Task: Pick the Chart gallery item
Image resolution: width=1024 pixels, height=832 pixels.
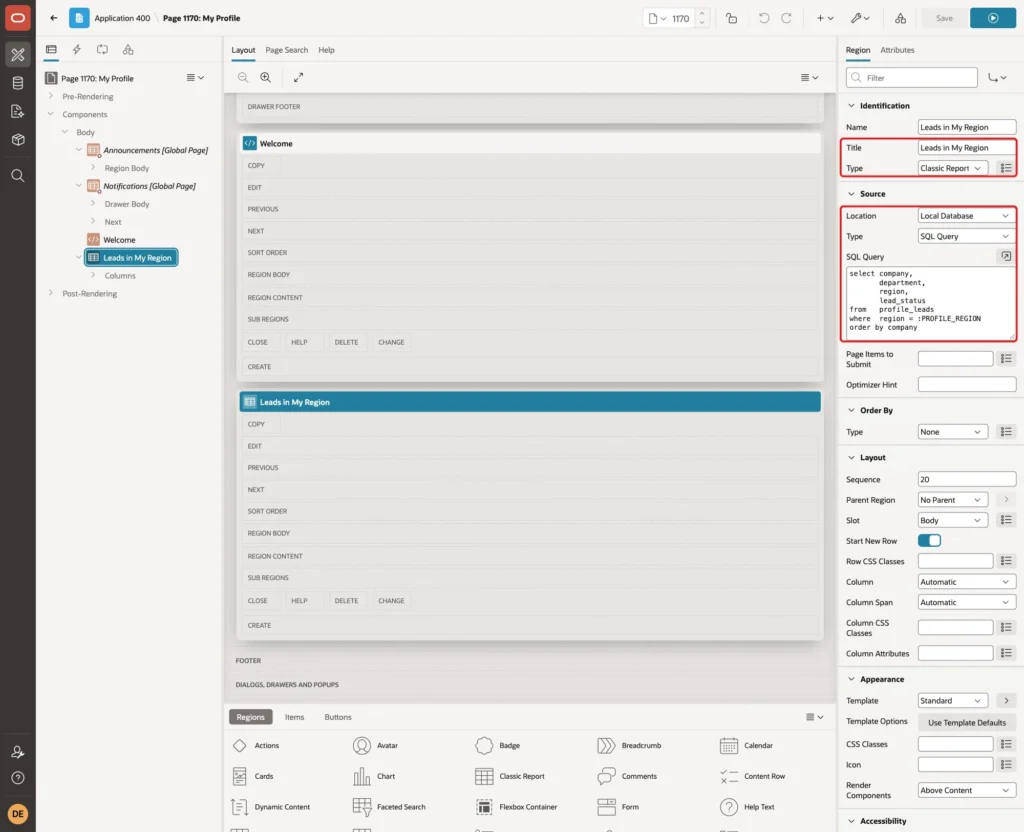Action: pos(374,776)
